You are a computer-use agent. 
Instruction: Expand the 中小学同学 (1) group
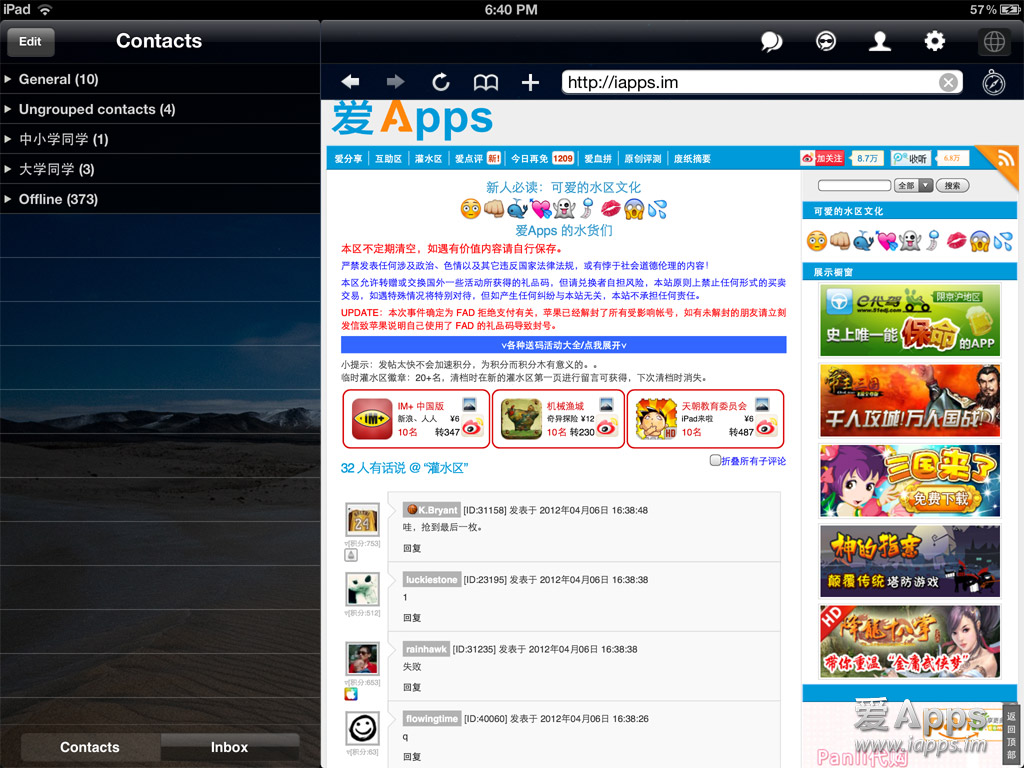pos(160,139)
